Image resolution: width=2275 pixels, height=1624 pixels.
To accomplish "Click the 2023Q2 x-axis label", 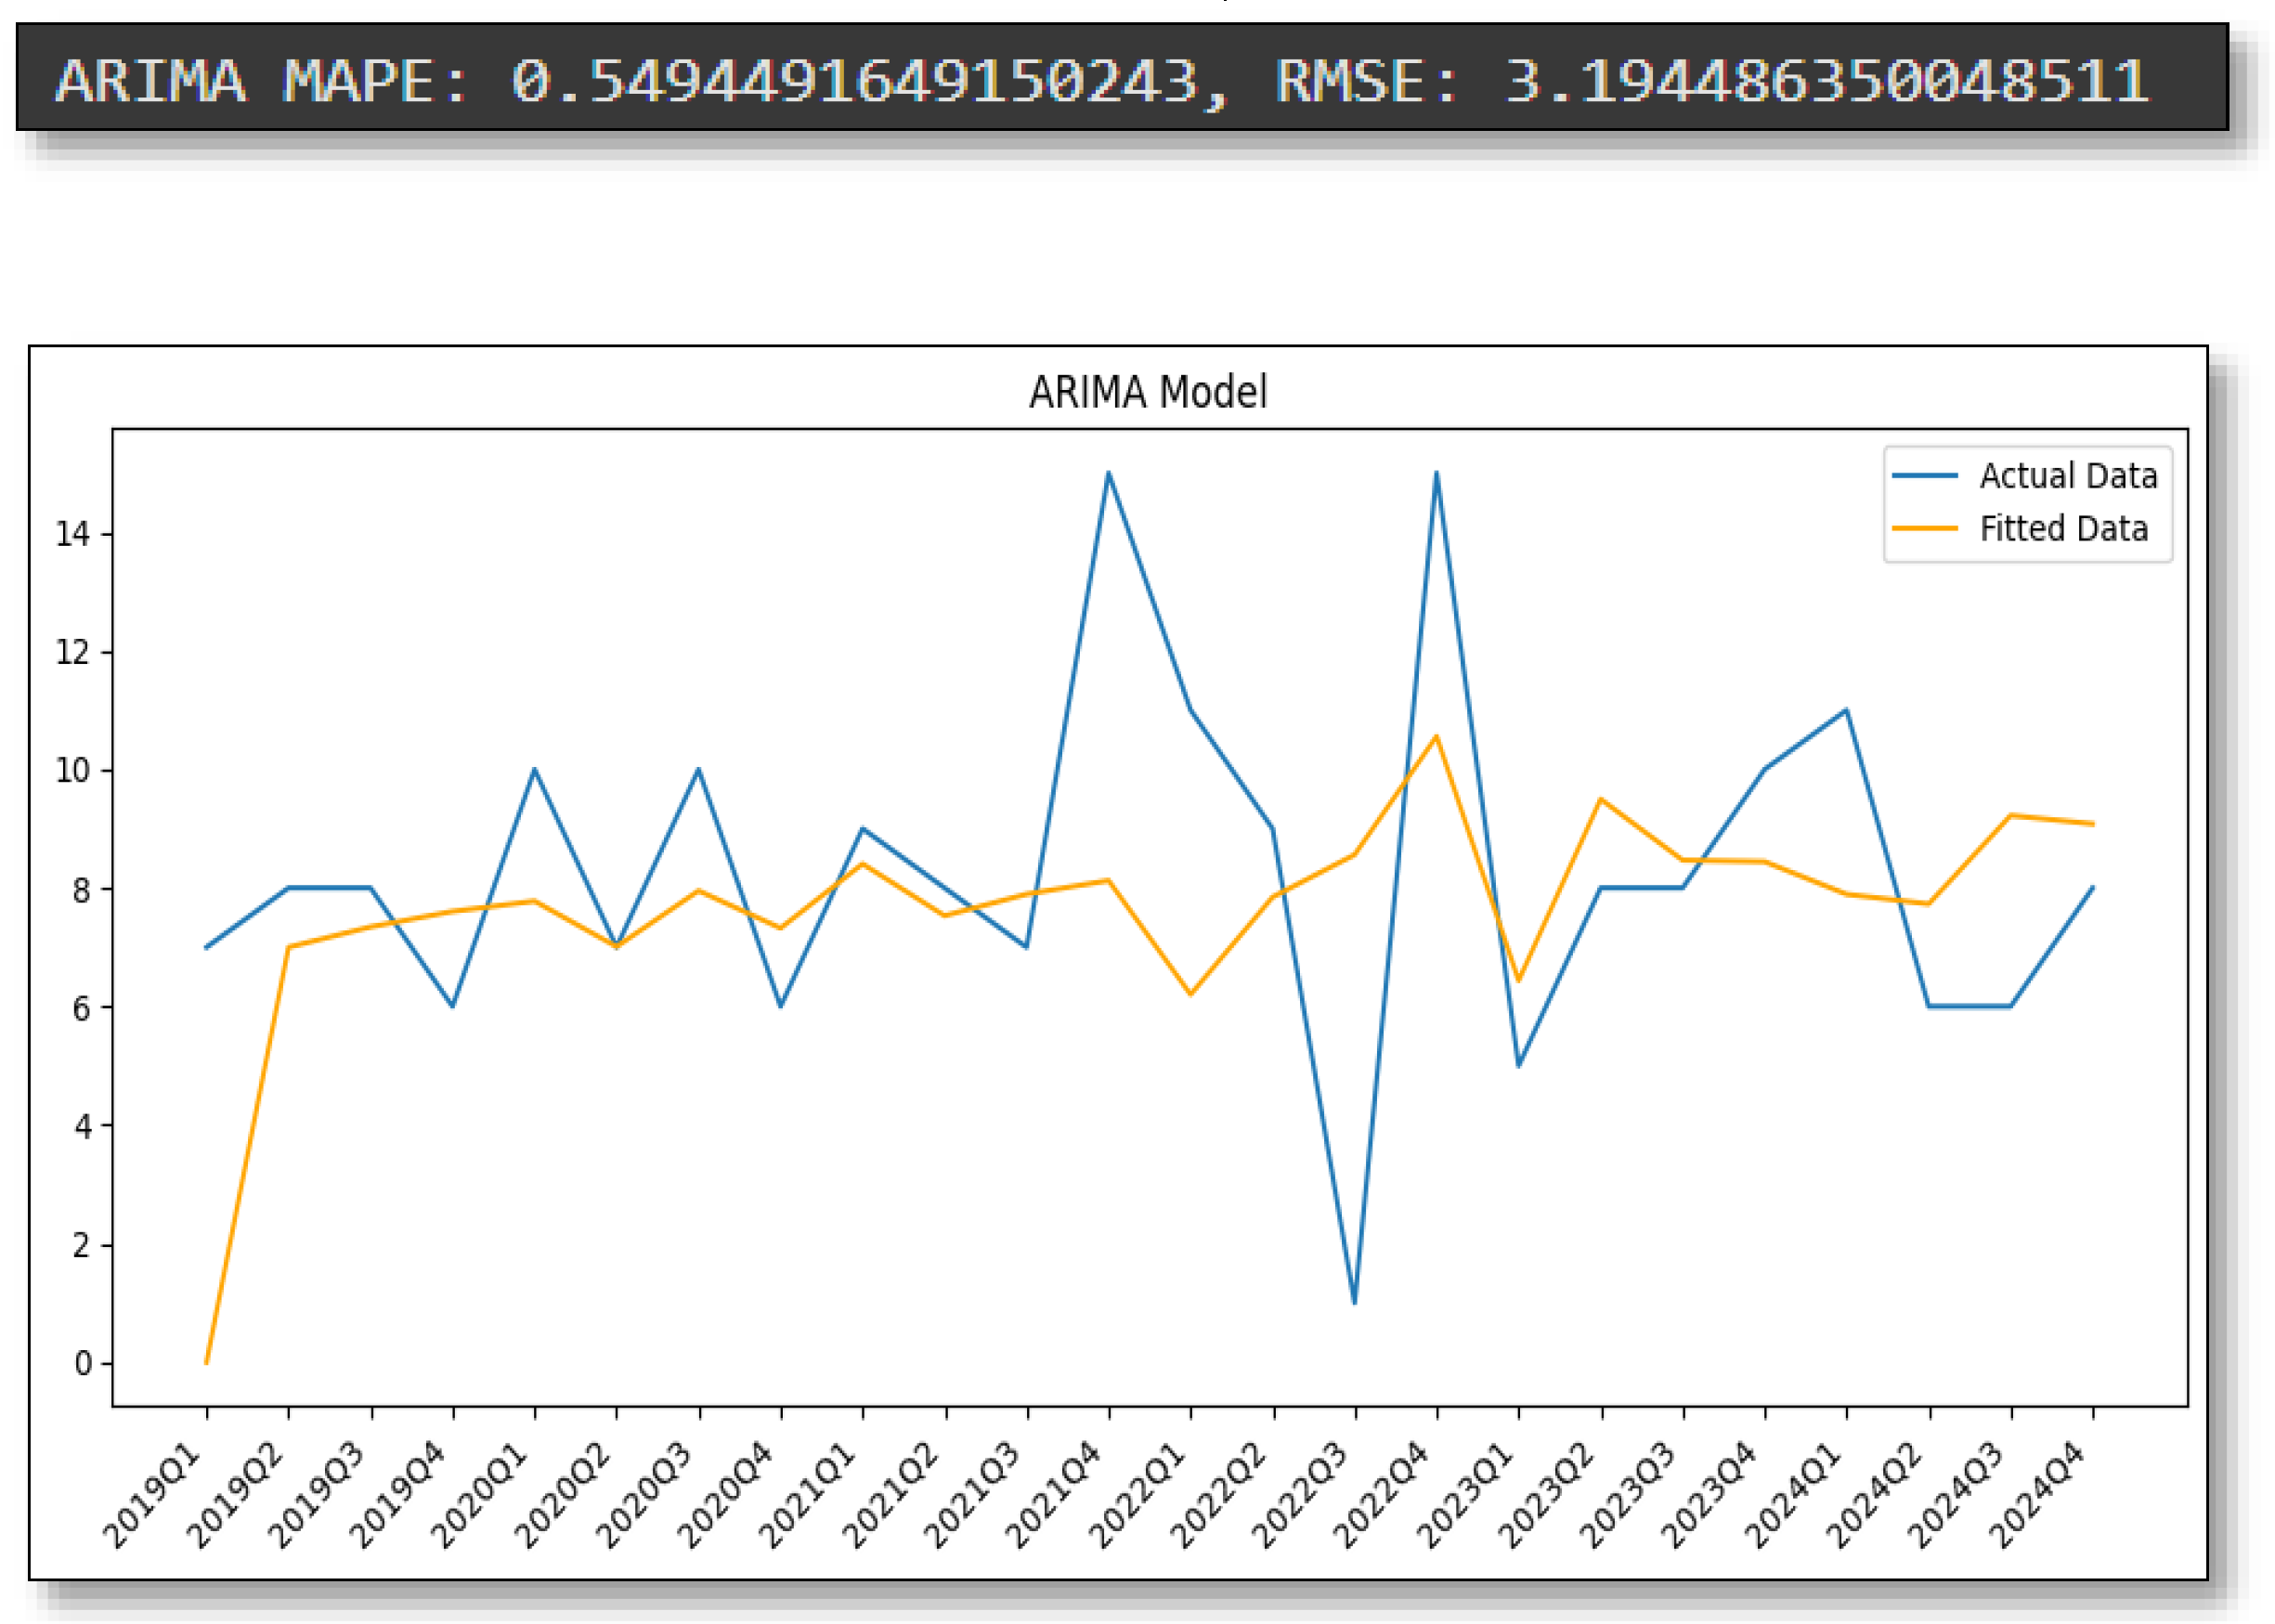I will [1549, 1494].
